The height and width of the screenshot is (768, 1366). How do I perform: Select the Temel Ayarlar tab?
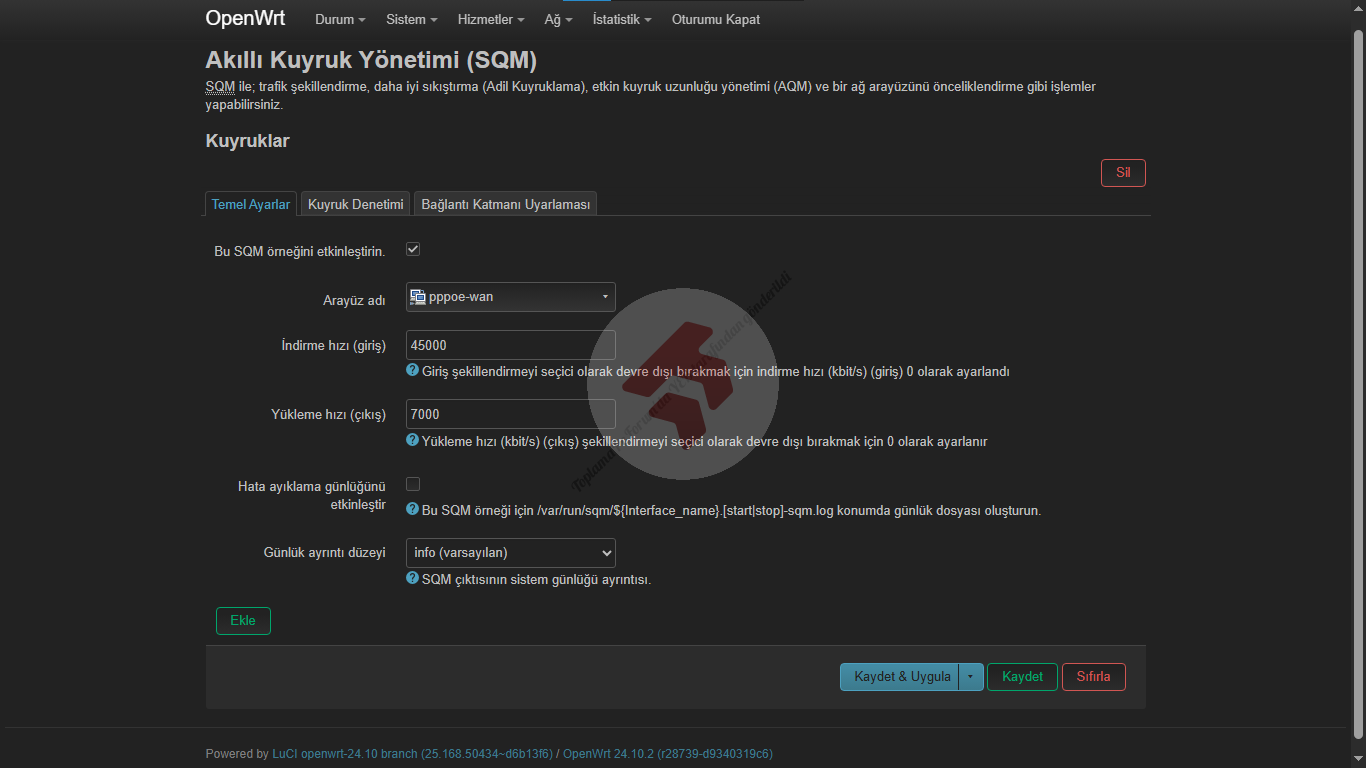click(x=251, y=204)
